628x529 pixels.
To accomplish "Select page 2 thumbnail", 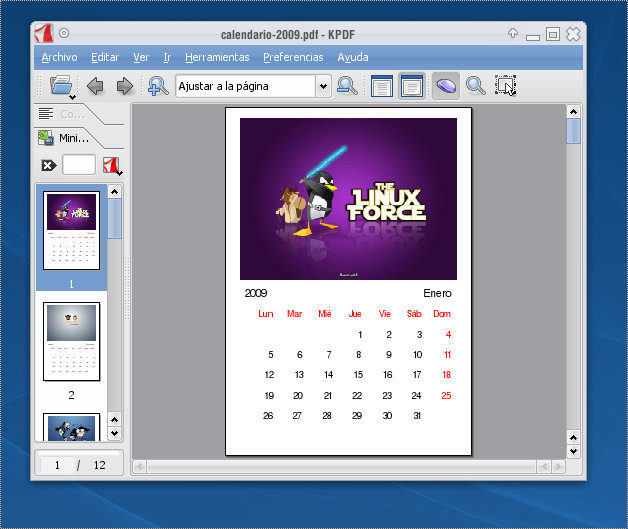I will tap(71, 342).
